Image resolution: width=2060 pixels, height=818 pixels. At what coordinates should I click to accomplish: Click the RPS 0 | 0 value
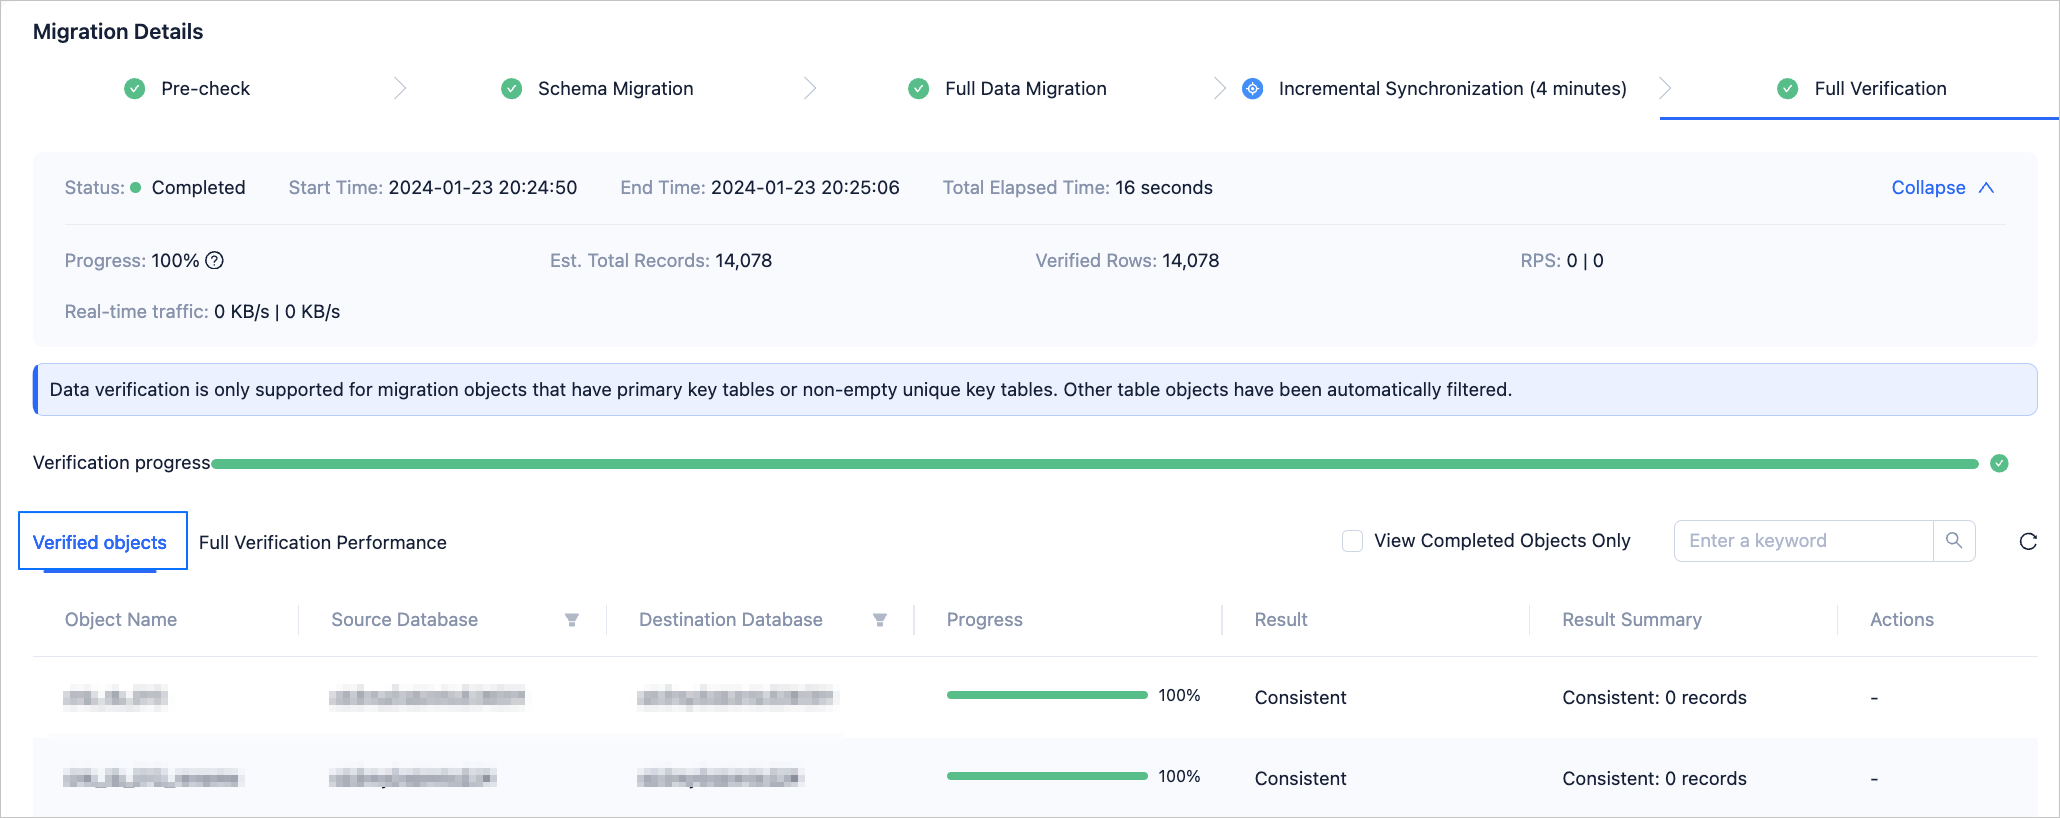pos(1585,261)
